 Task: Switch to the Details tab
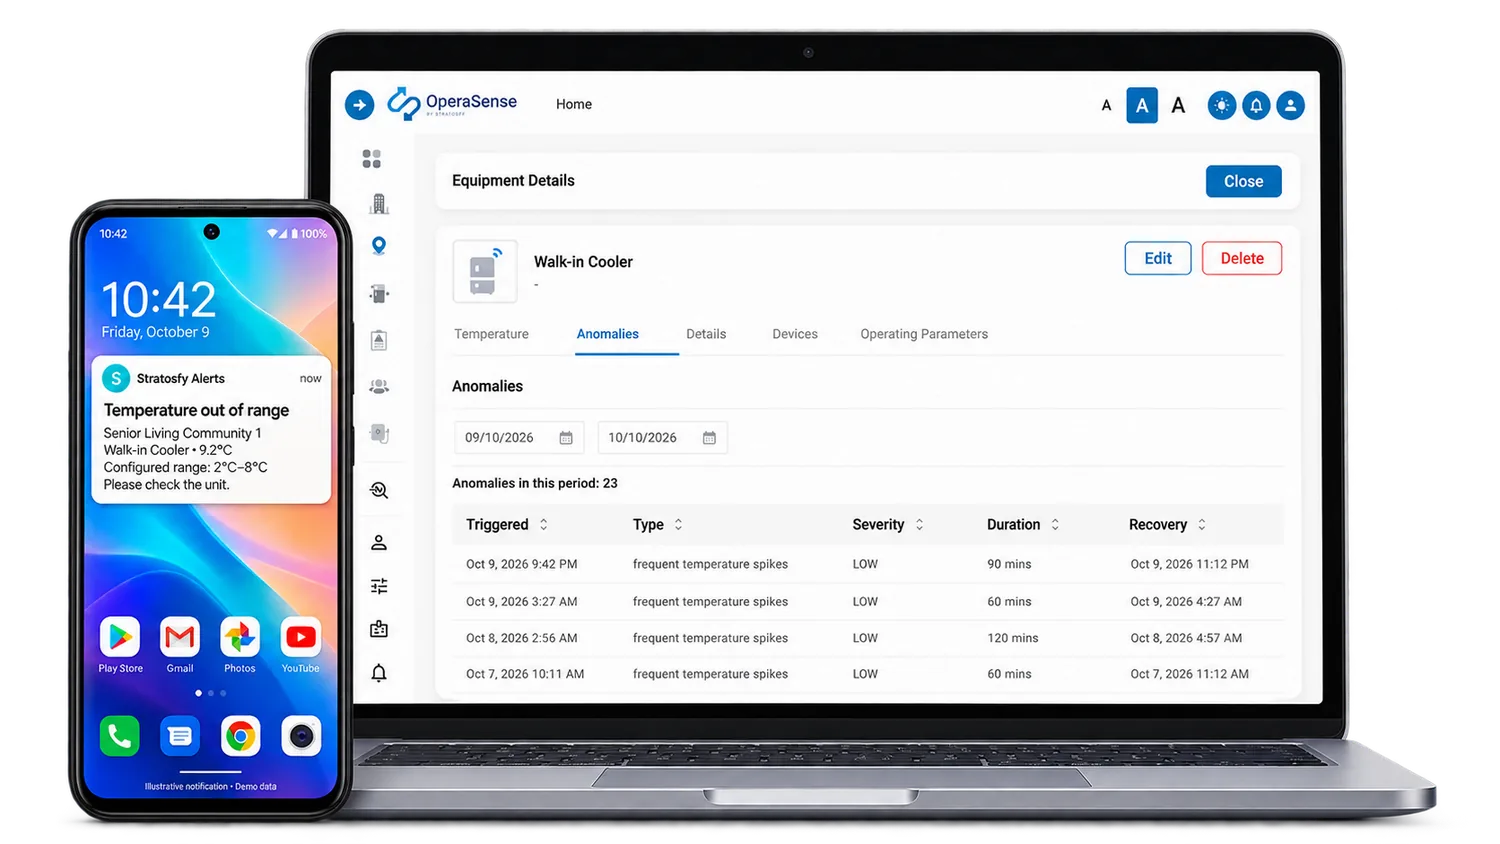[706, 334]
